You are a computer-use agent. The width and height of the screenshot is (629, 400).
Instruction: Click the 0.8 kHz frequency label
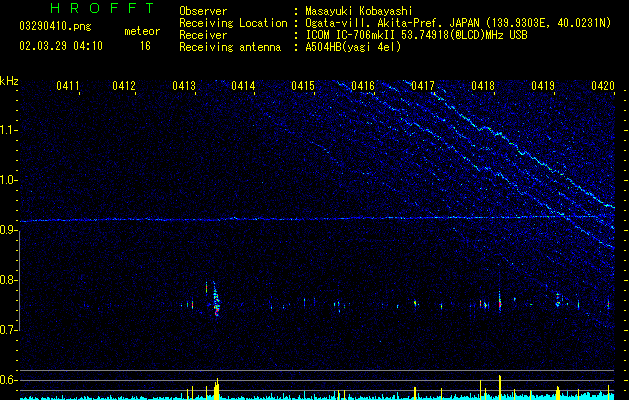8,280
